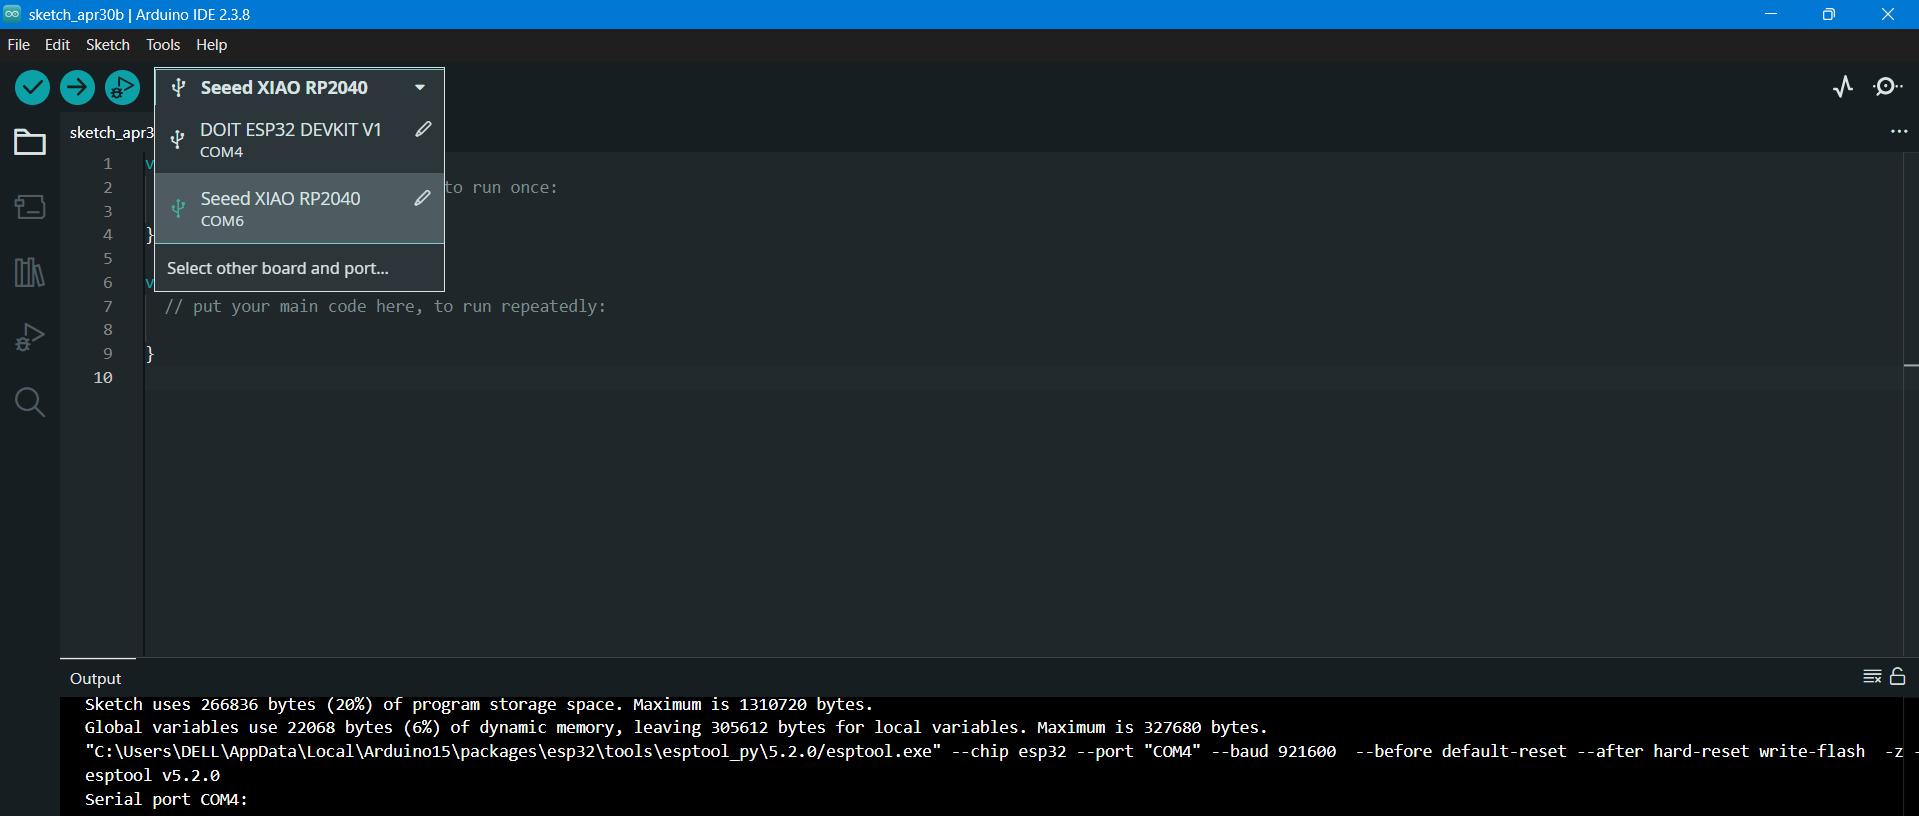This screenshot has width=1919, height=816.
Task: Open the Debug panel sidebar icon
Action: [30, 337]
